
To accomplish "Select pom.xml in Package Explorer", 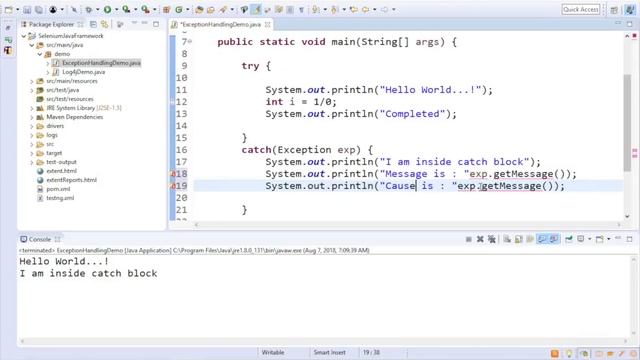I will pos(58,189).
